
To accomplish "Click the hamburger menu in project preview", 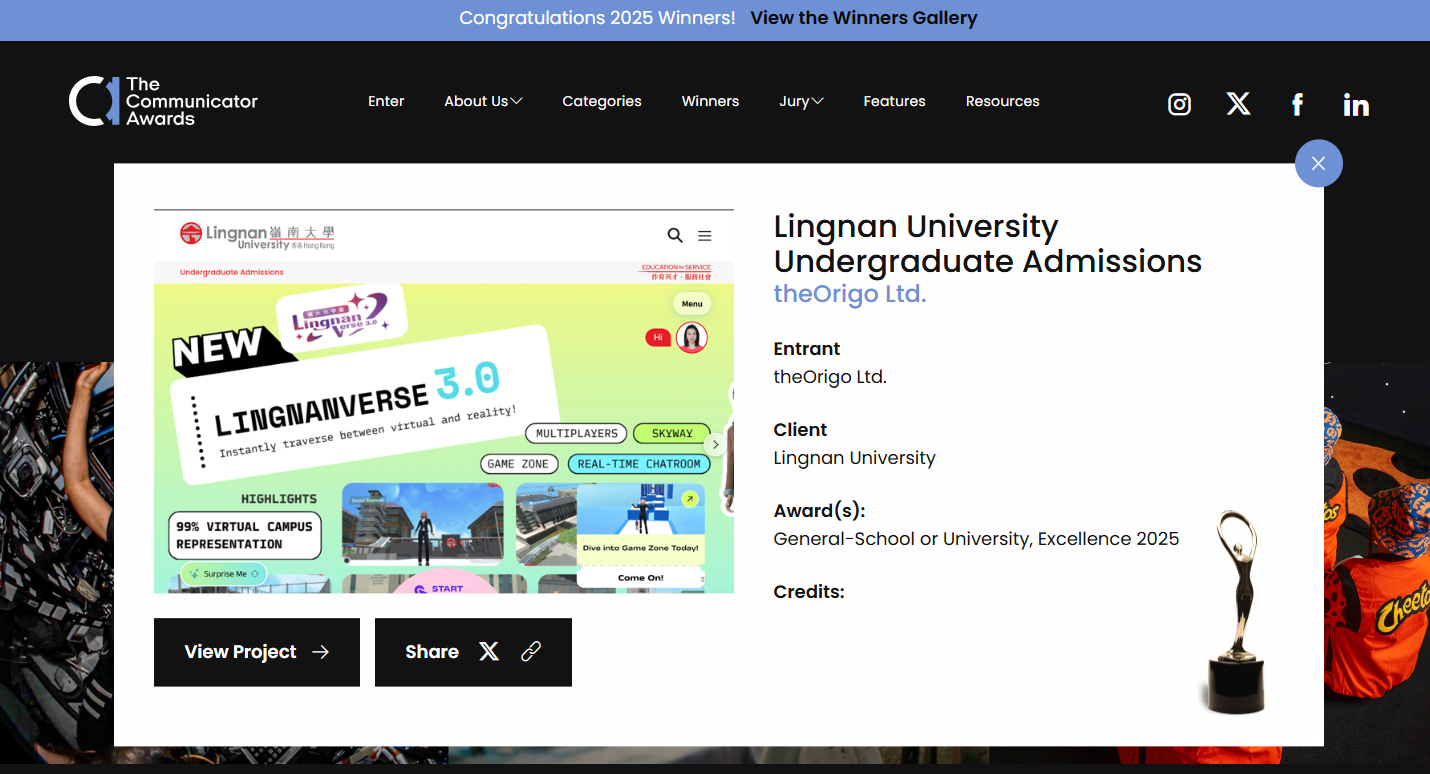I will (704, 236).
